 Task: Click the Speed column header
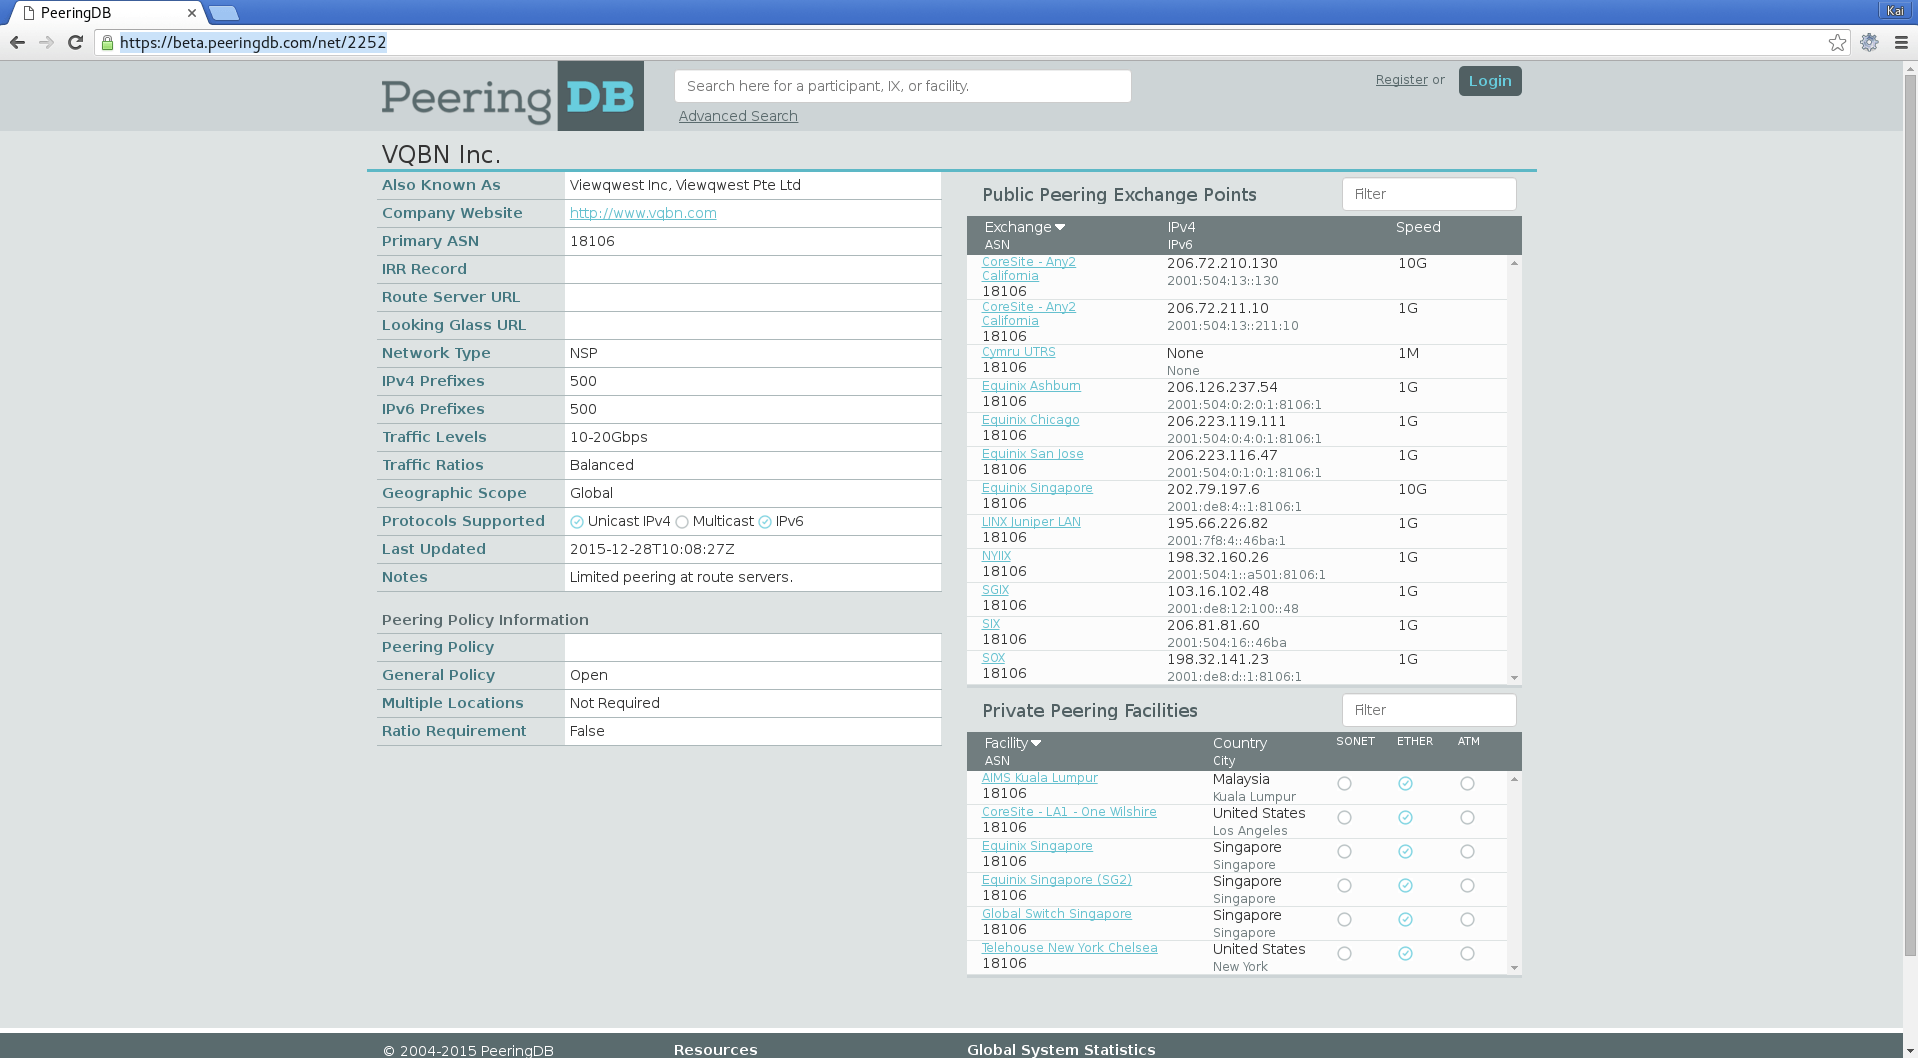point(1418,227)
